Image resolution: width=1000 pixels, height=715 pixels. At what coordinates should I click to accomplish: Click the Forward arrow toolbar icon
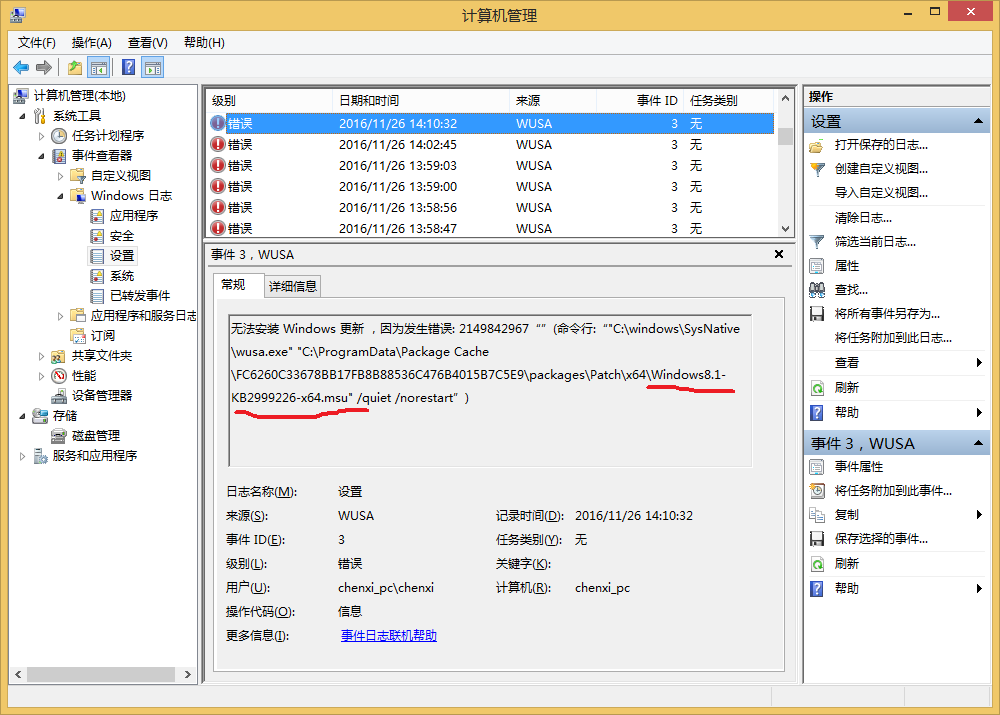click(x=43, y=67)
